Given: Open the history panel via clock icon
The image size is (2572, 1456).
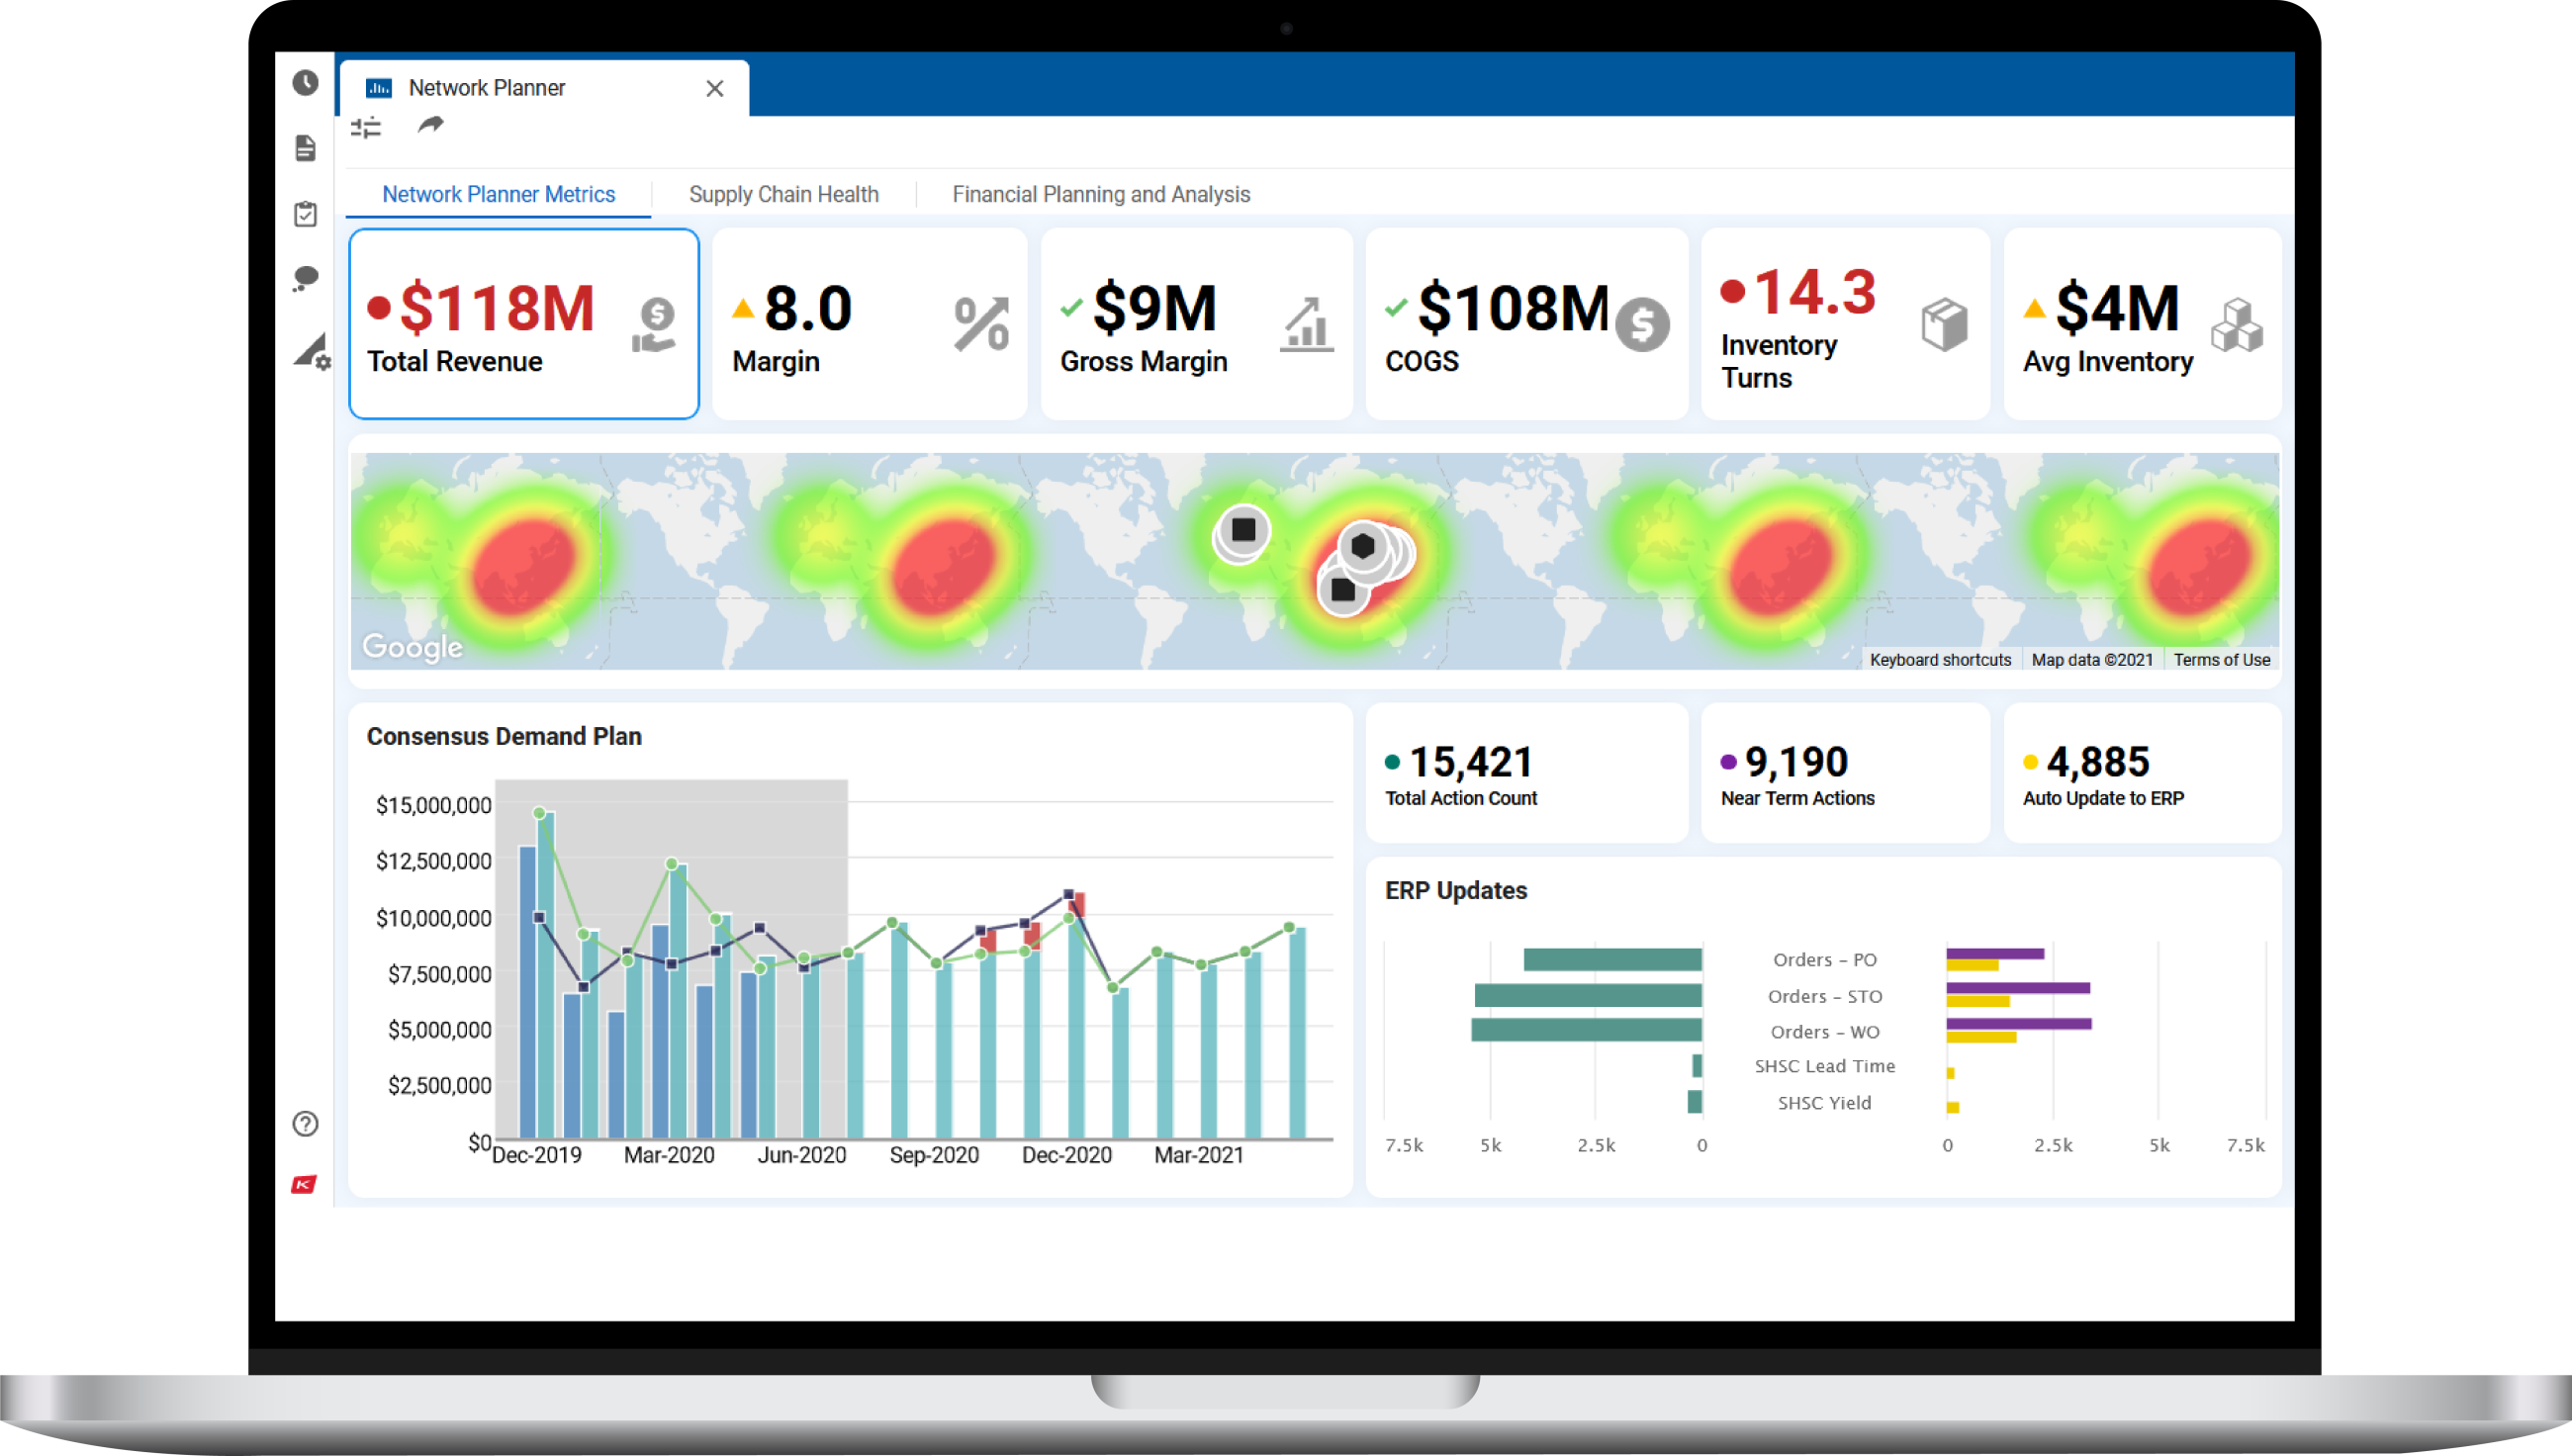Looking at the screenshot, I should (305, 83).
